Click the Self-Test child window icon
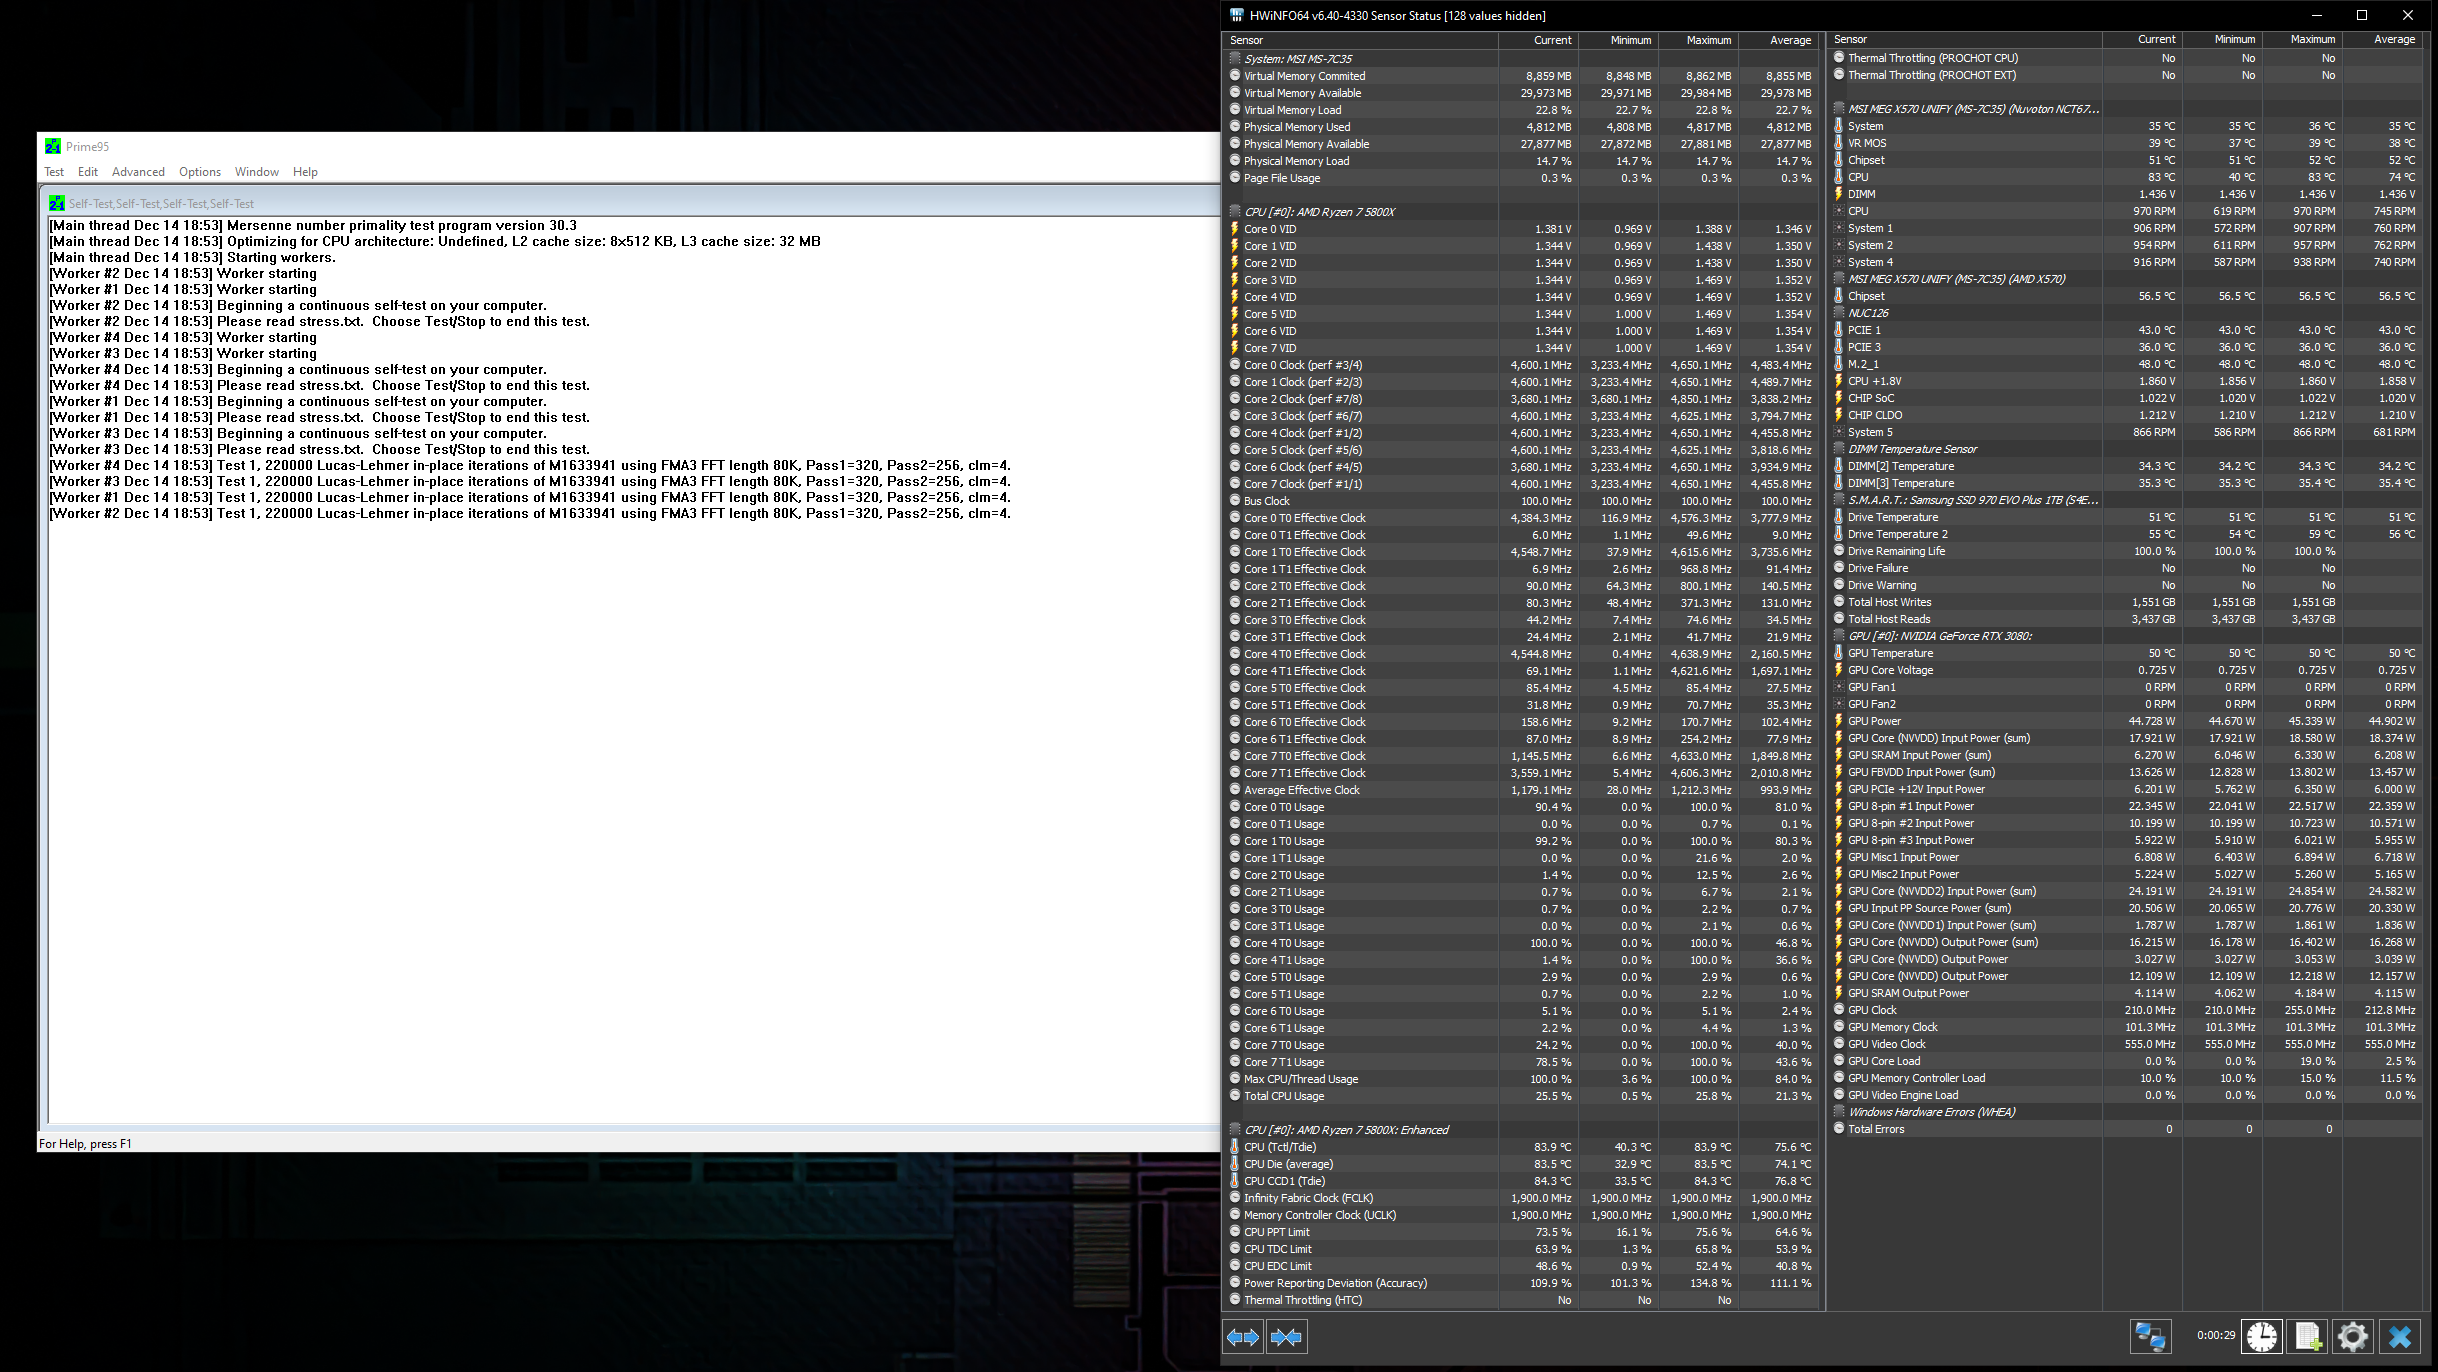Viewport: 2438px width, 1372px height. [x=57, y=203]
